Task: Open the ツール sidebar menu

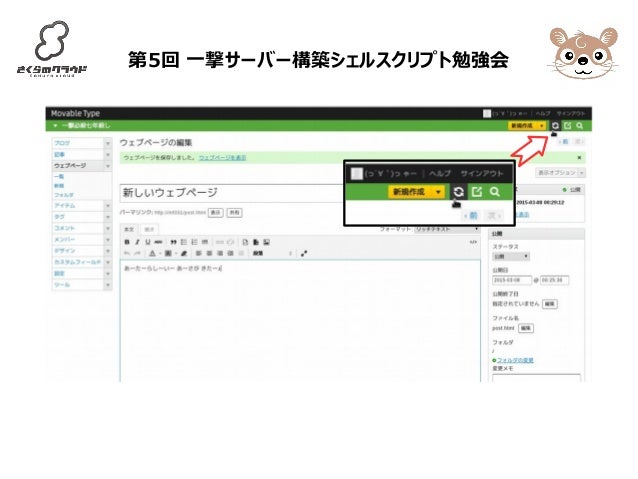Action: click(81, 285)
